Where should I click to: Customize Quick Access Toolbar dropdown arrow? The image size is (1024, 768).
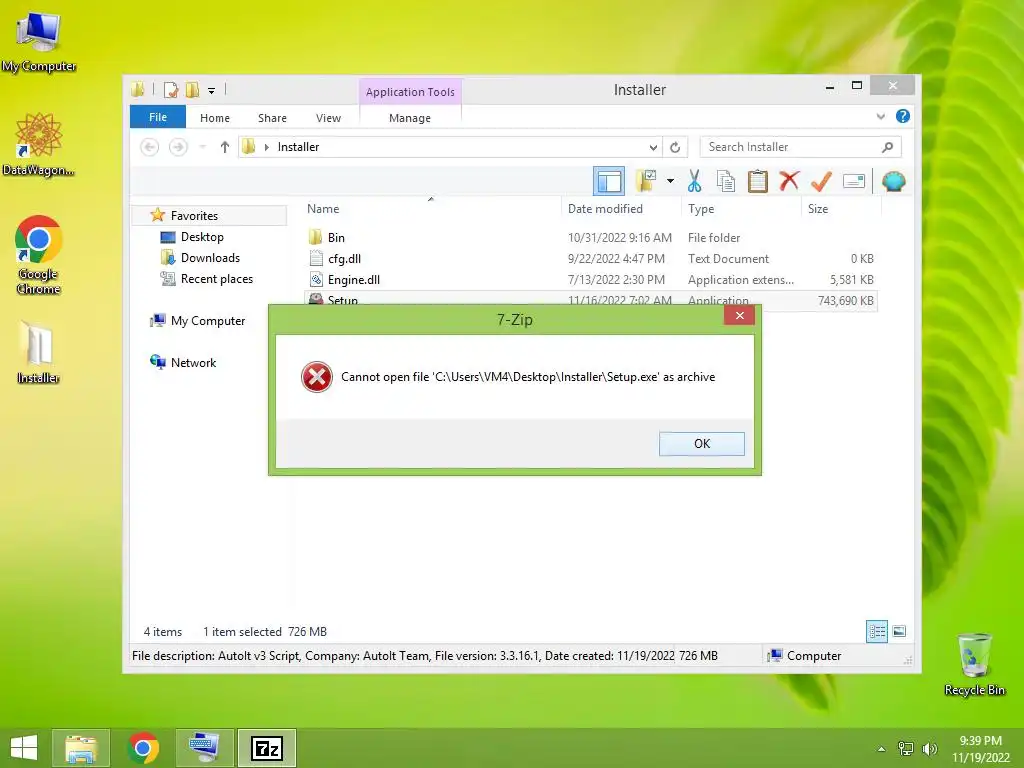click(211, 90)
